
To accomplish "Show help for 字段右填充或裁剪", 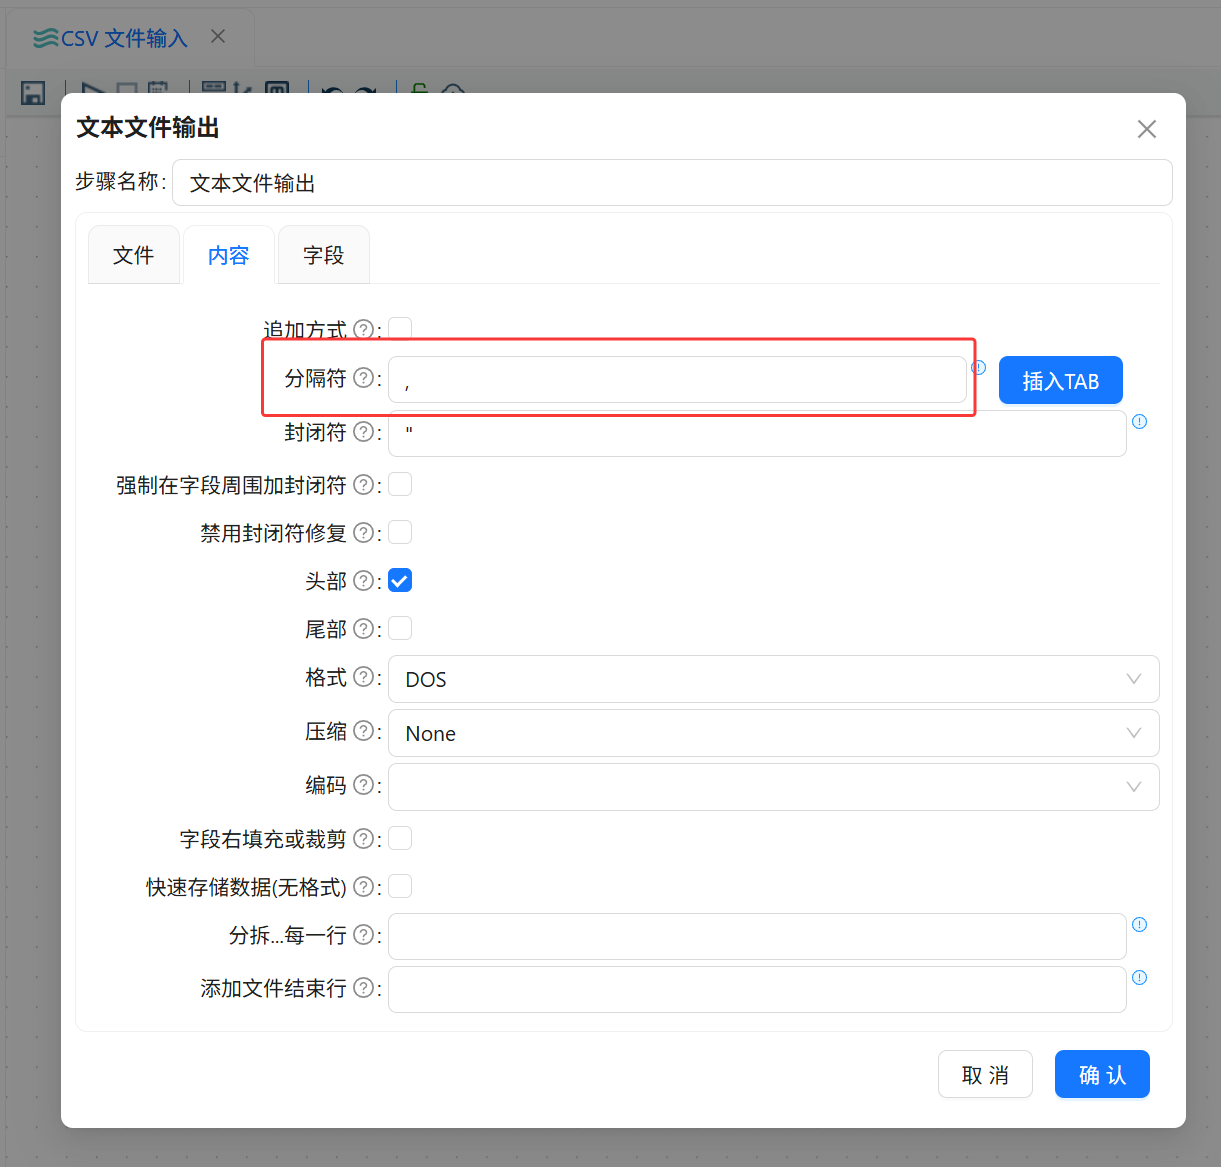I will (364, 839).
